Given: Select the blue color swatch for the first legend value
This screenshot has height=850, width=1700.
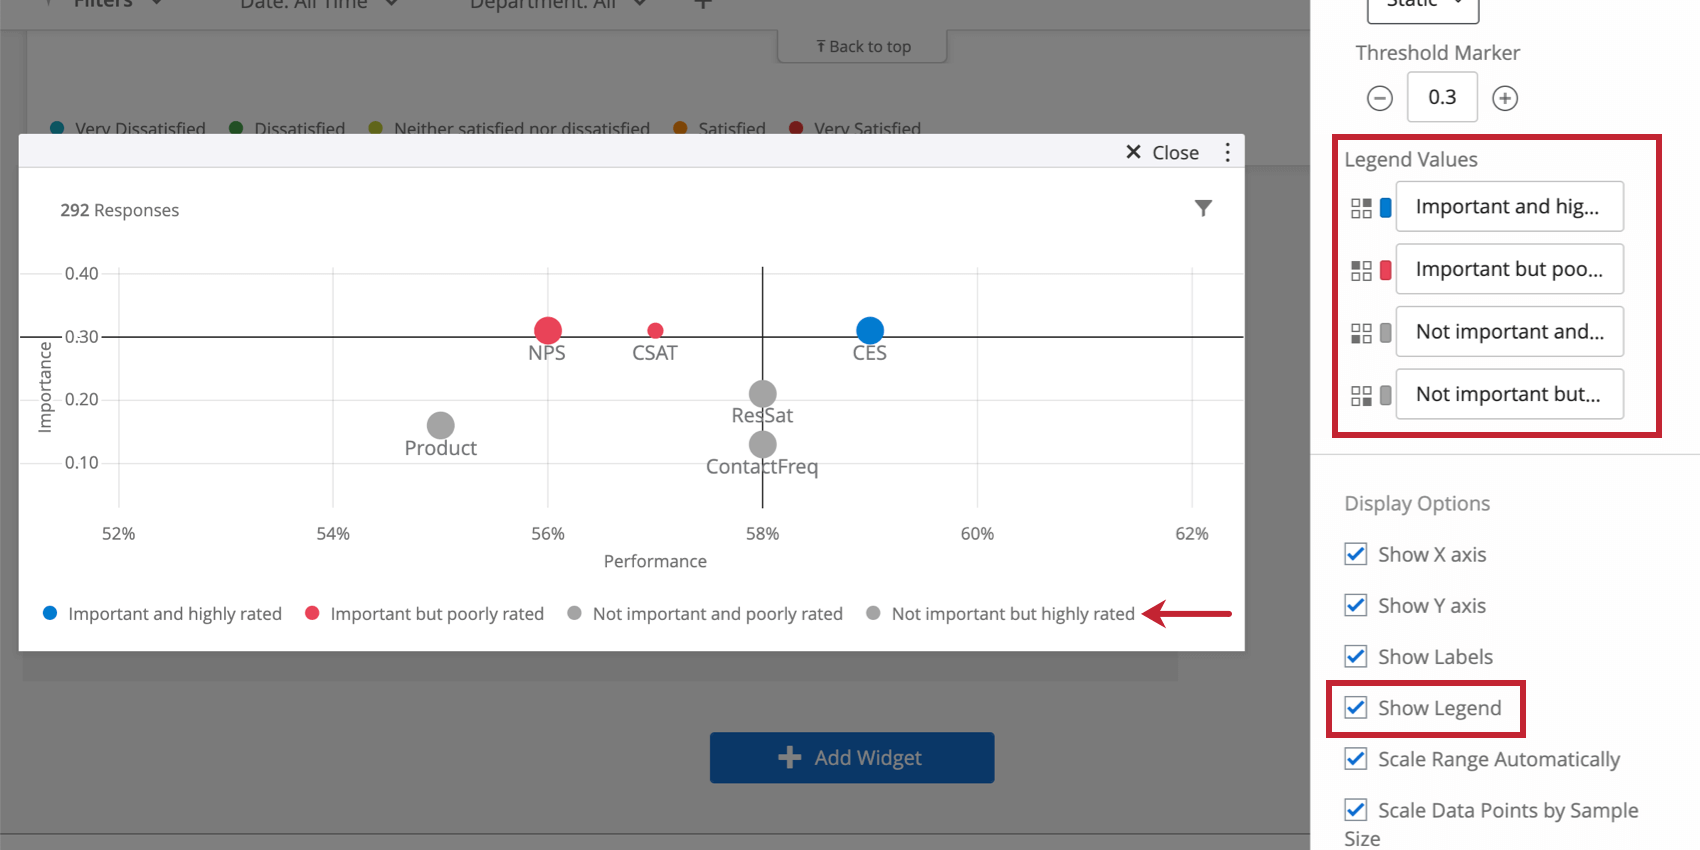Looking at the screenshot, I should 1384,207.
